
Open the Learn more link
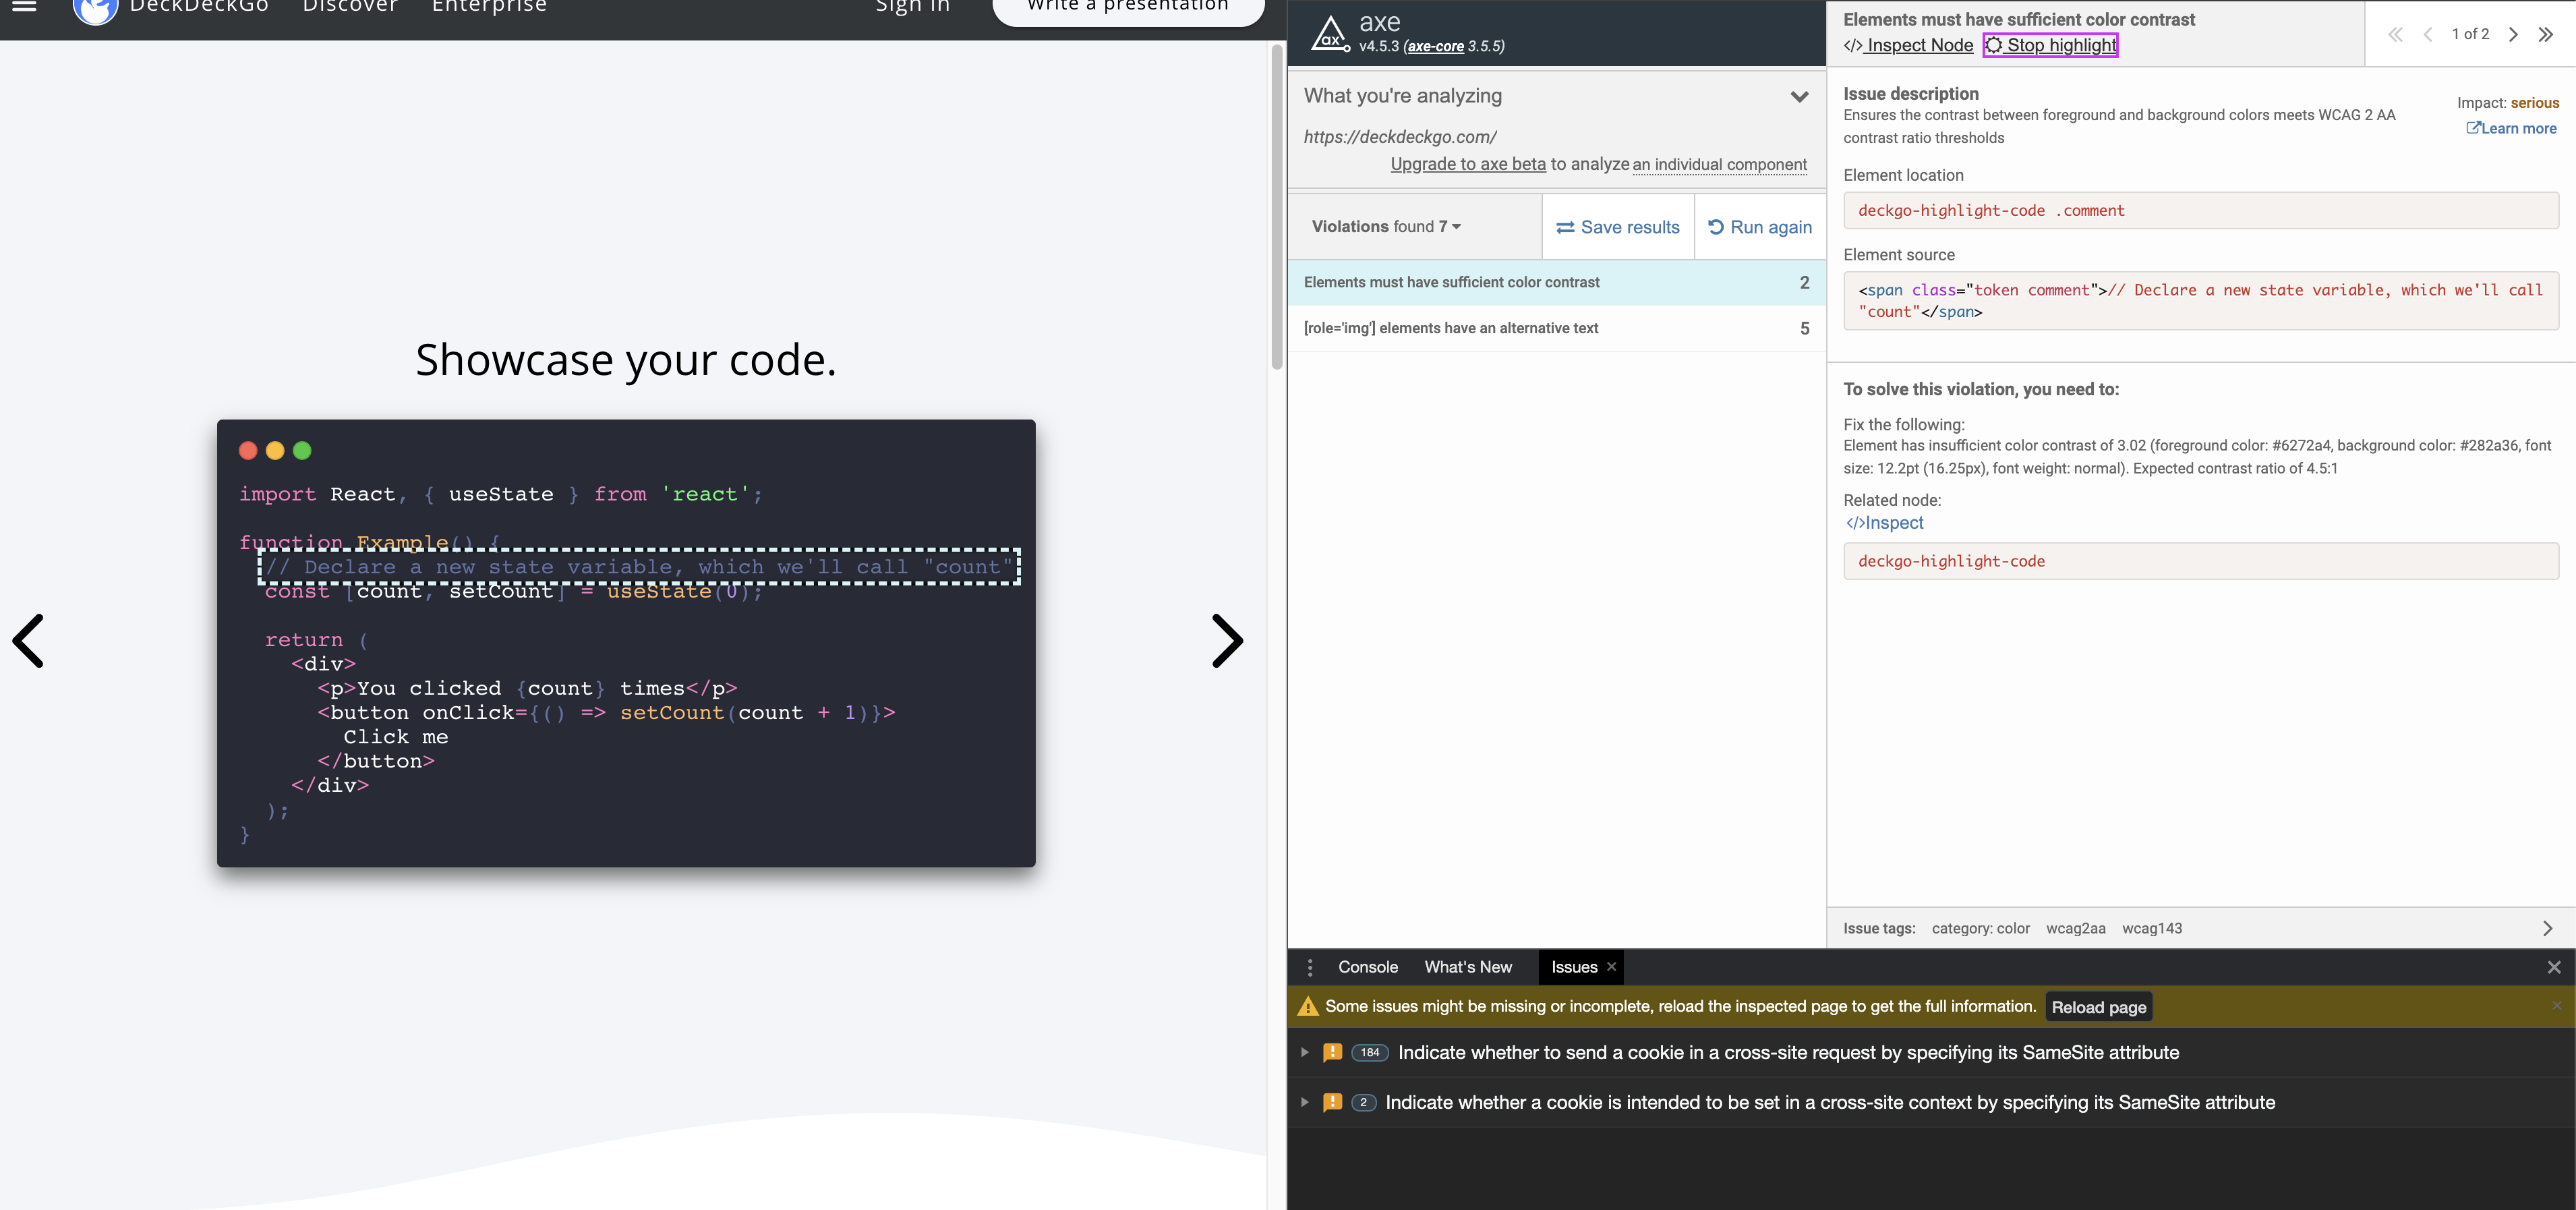2511,128
